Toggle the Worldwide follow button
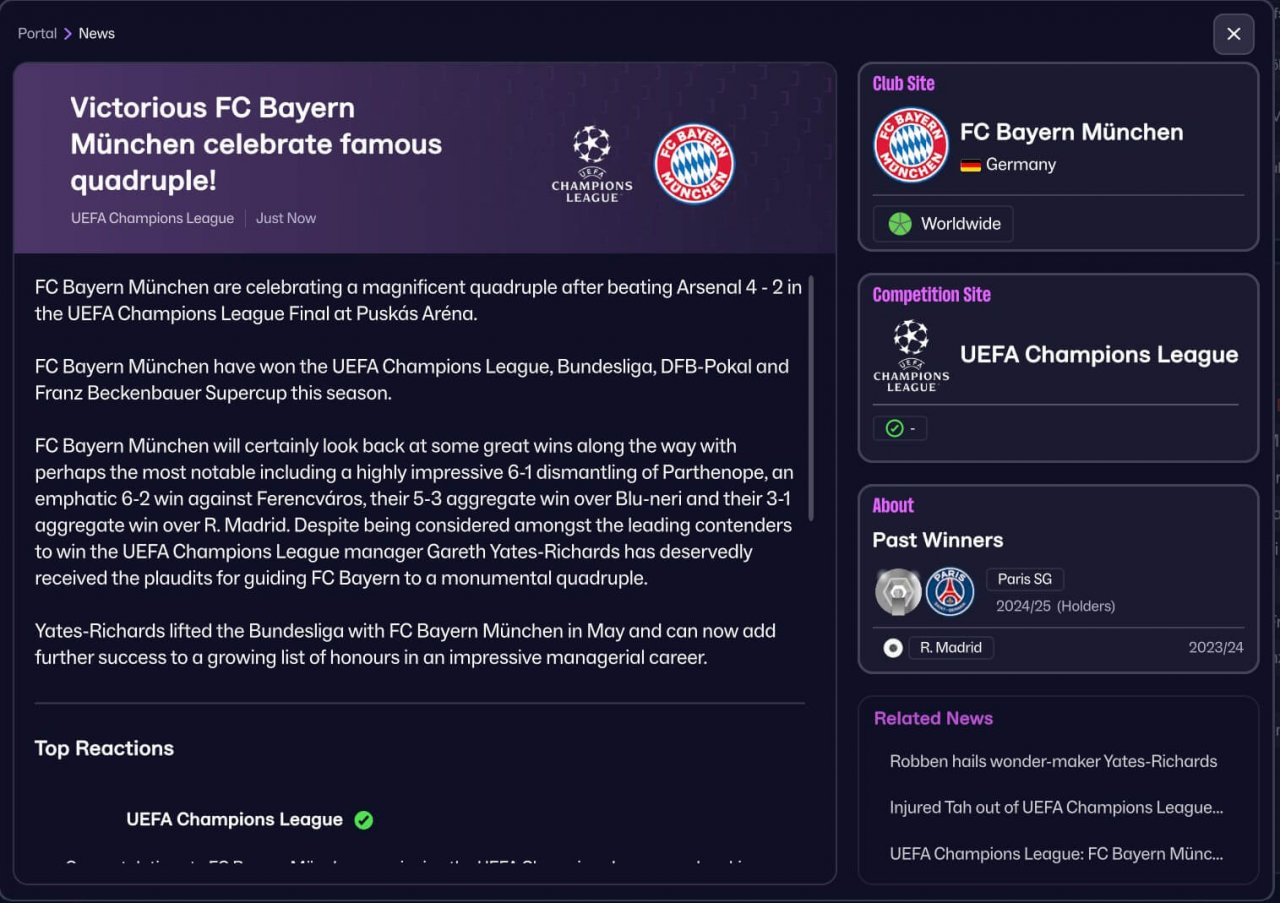Viewport: 1280px width, 903px height. (x=943, y=224)
